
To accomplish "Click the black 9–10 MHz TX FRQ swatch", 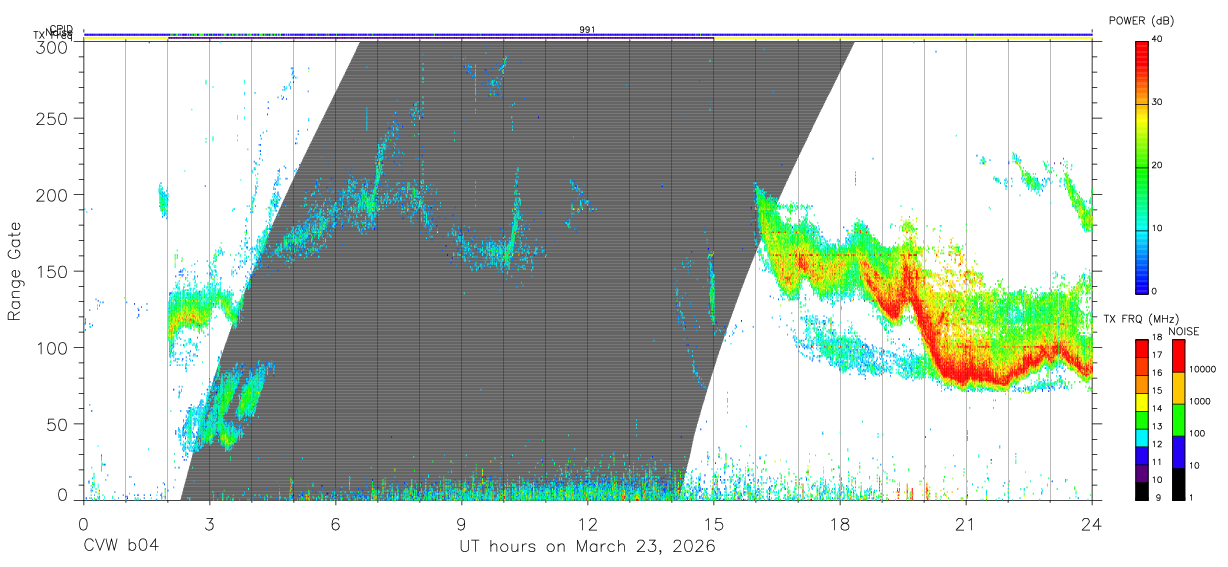I will pyautogui.click(x=1142, y=491).
